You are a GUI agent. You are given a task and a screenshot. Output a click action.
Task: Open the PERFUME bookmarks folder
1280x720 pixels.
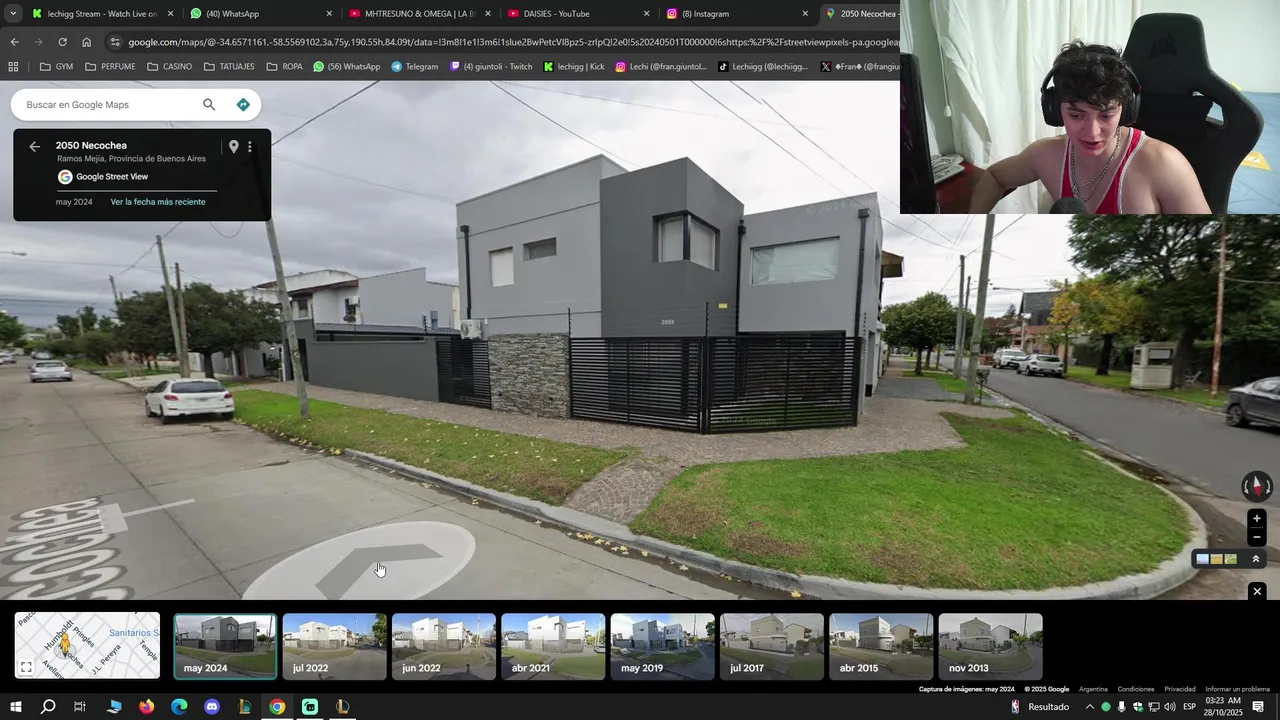pyautogui.click(x=110, y=67)
